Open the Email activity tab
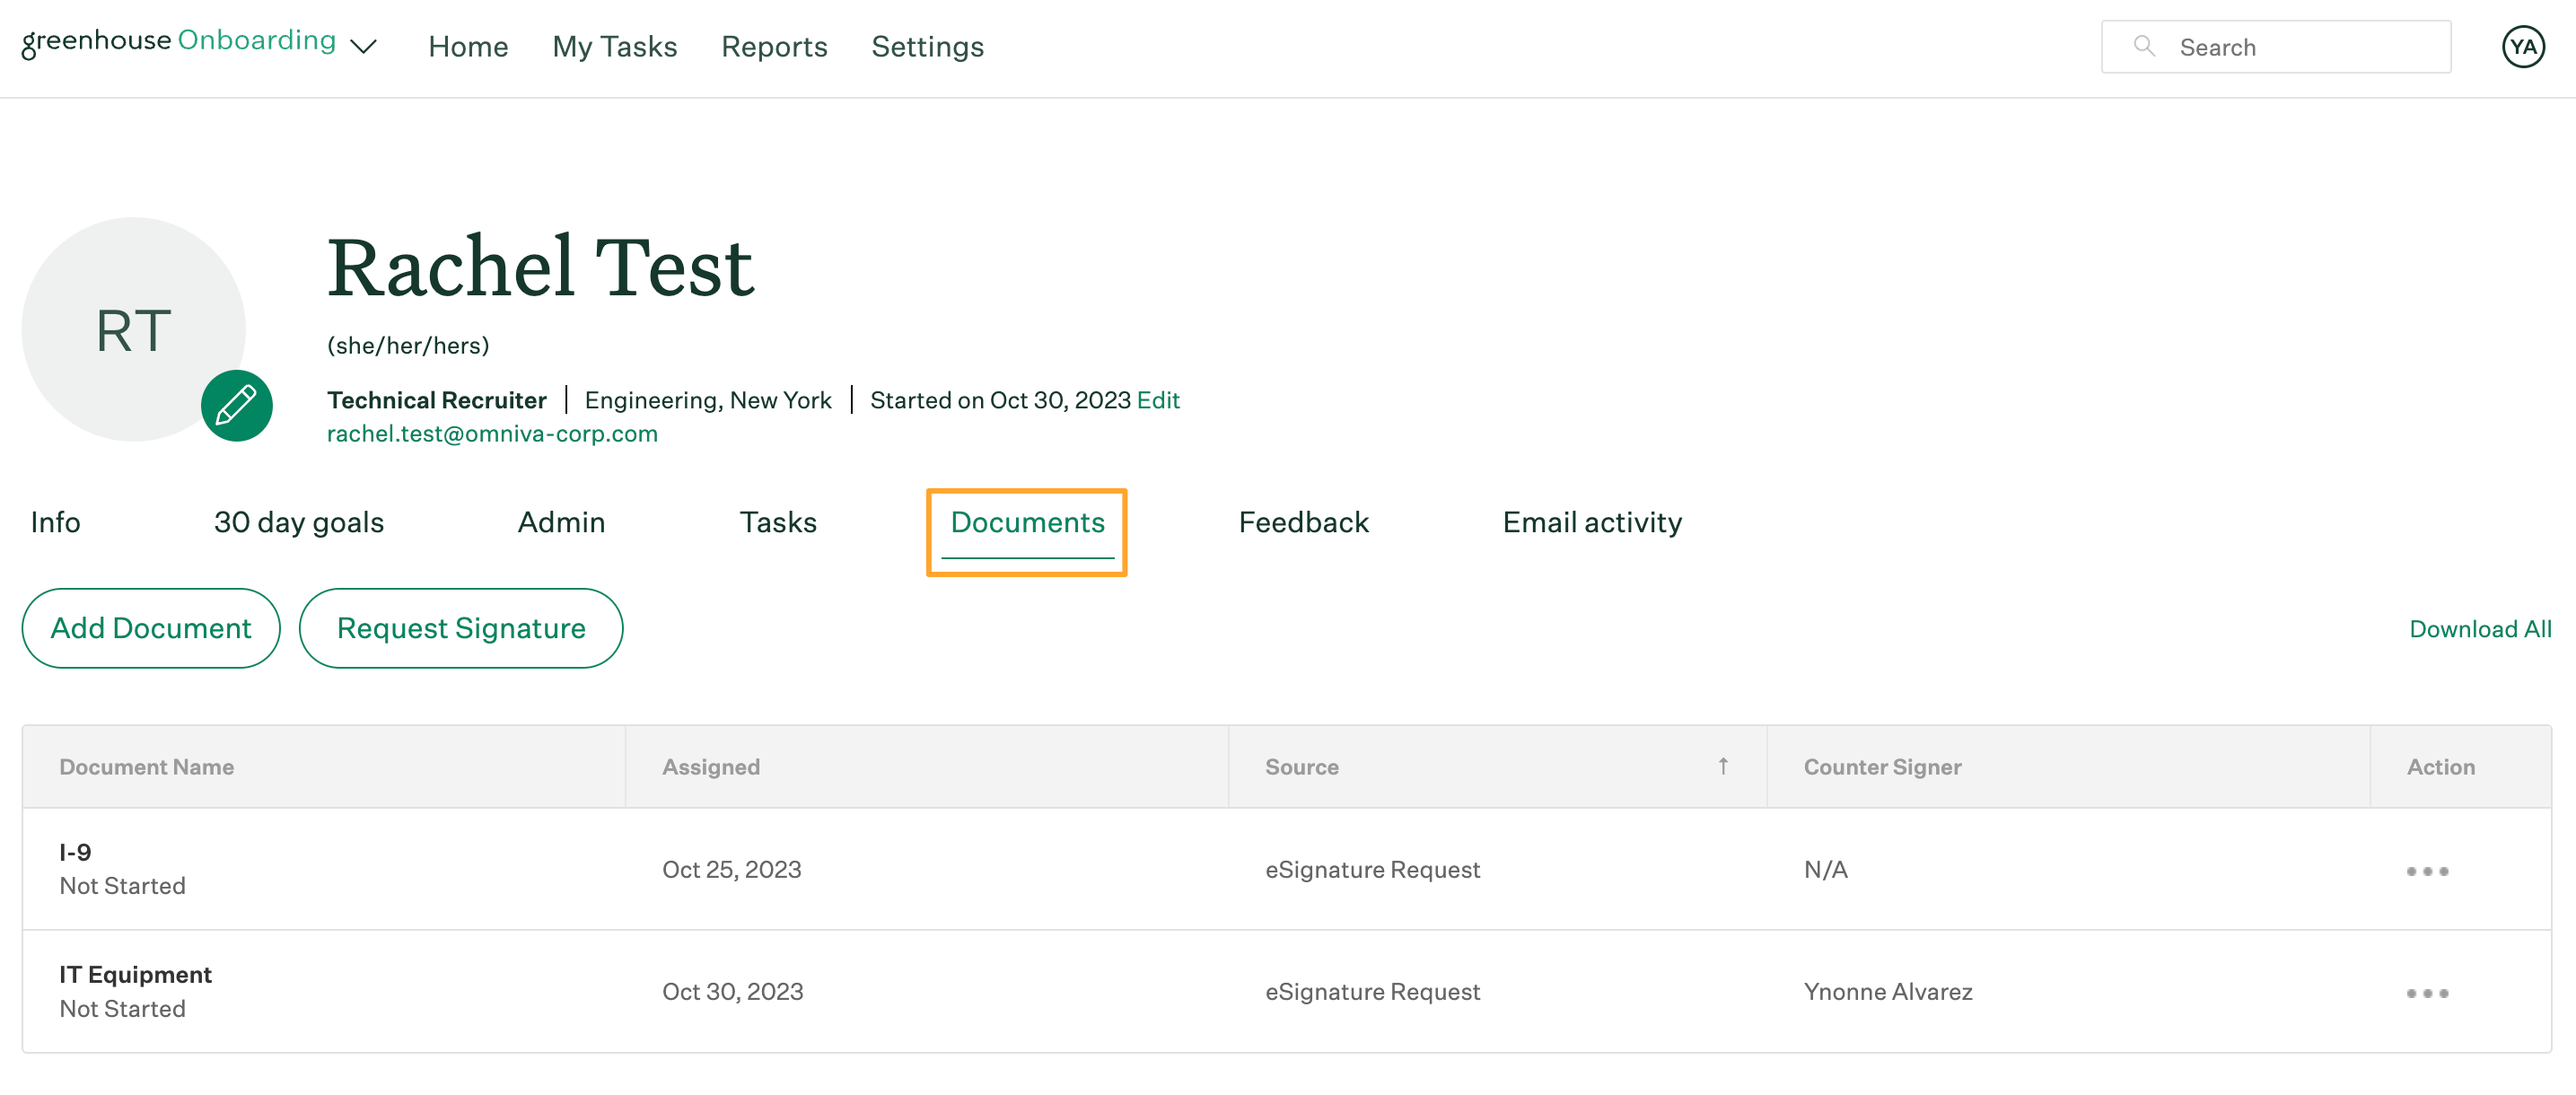Image resolution: width=2576 pixels, height=1095 pixels. click(1592, 522)
